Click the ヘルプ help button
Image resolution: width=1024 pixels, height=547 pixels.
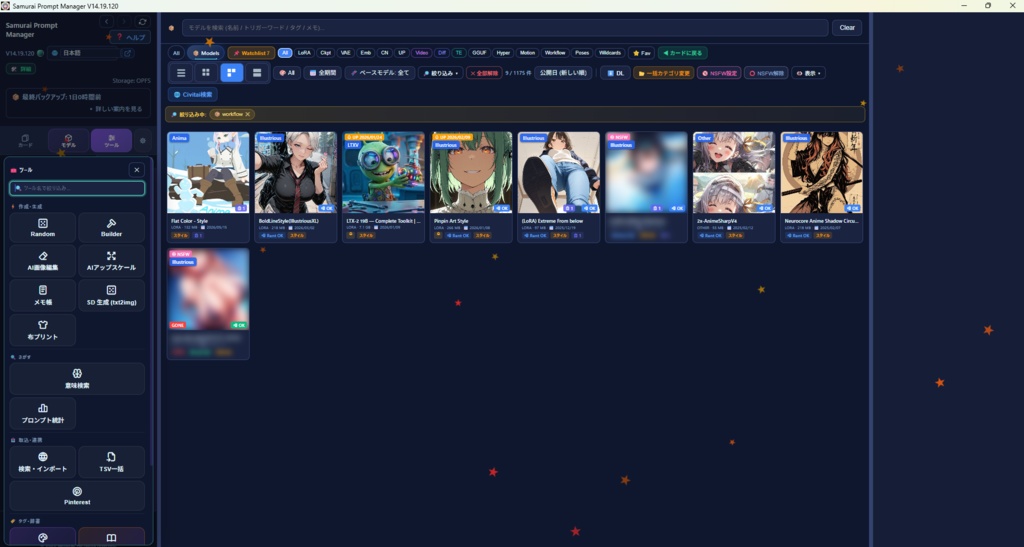point(131,37)
